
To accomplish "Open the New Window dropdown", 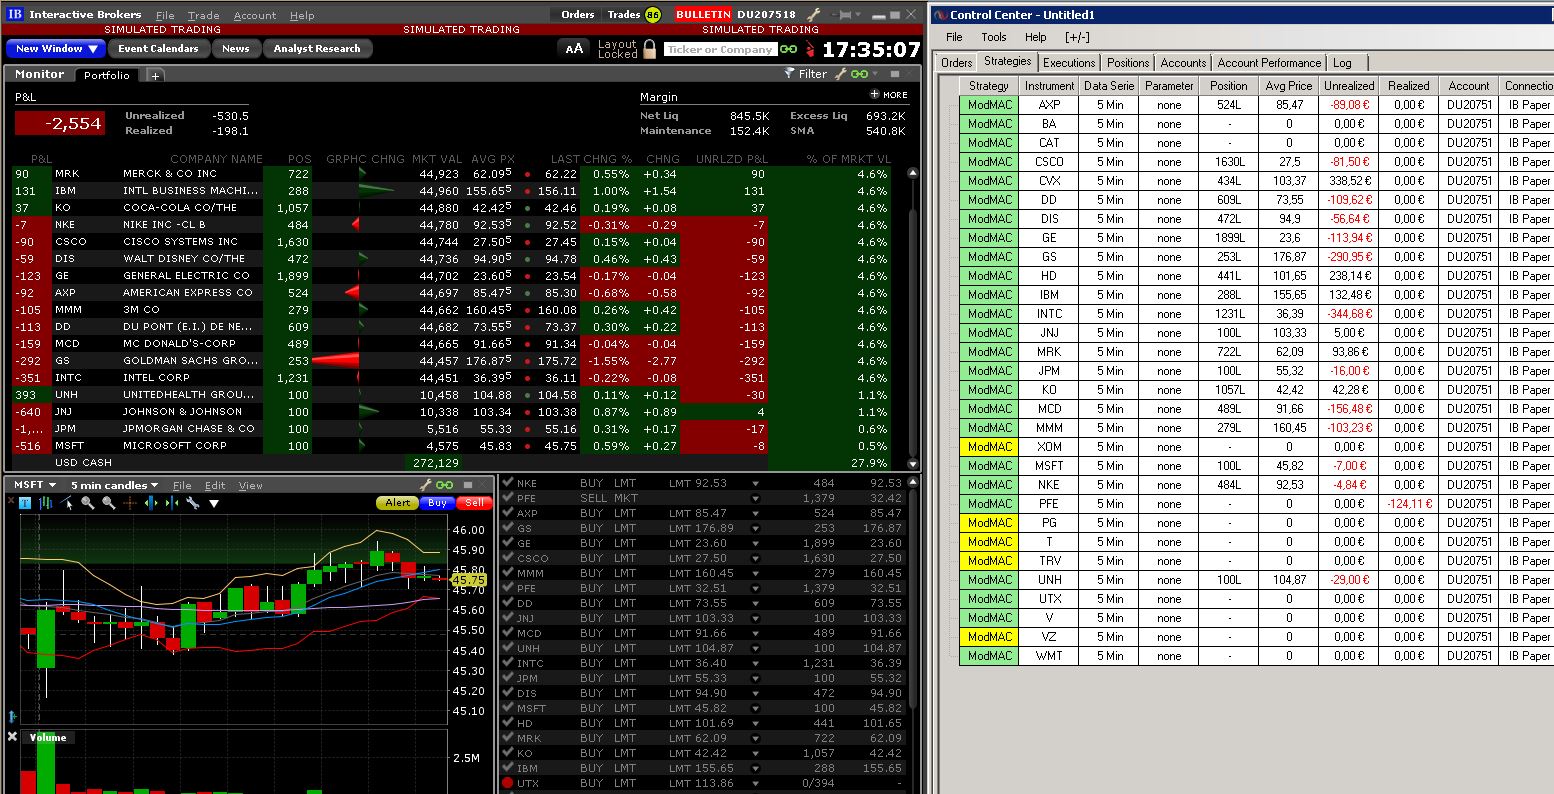I will 56,48.
